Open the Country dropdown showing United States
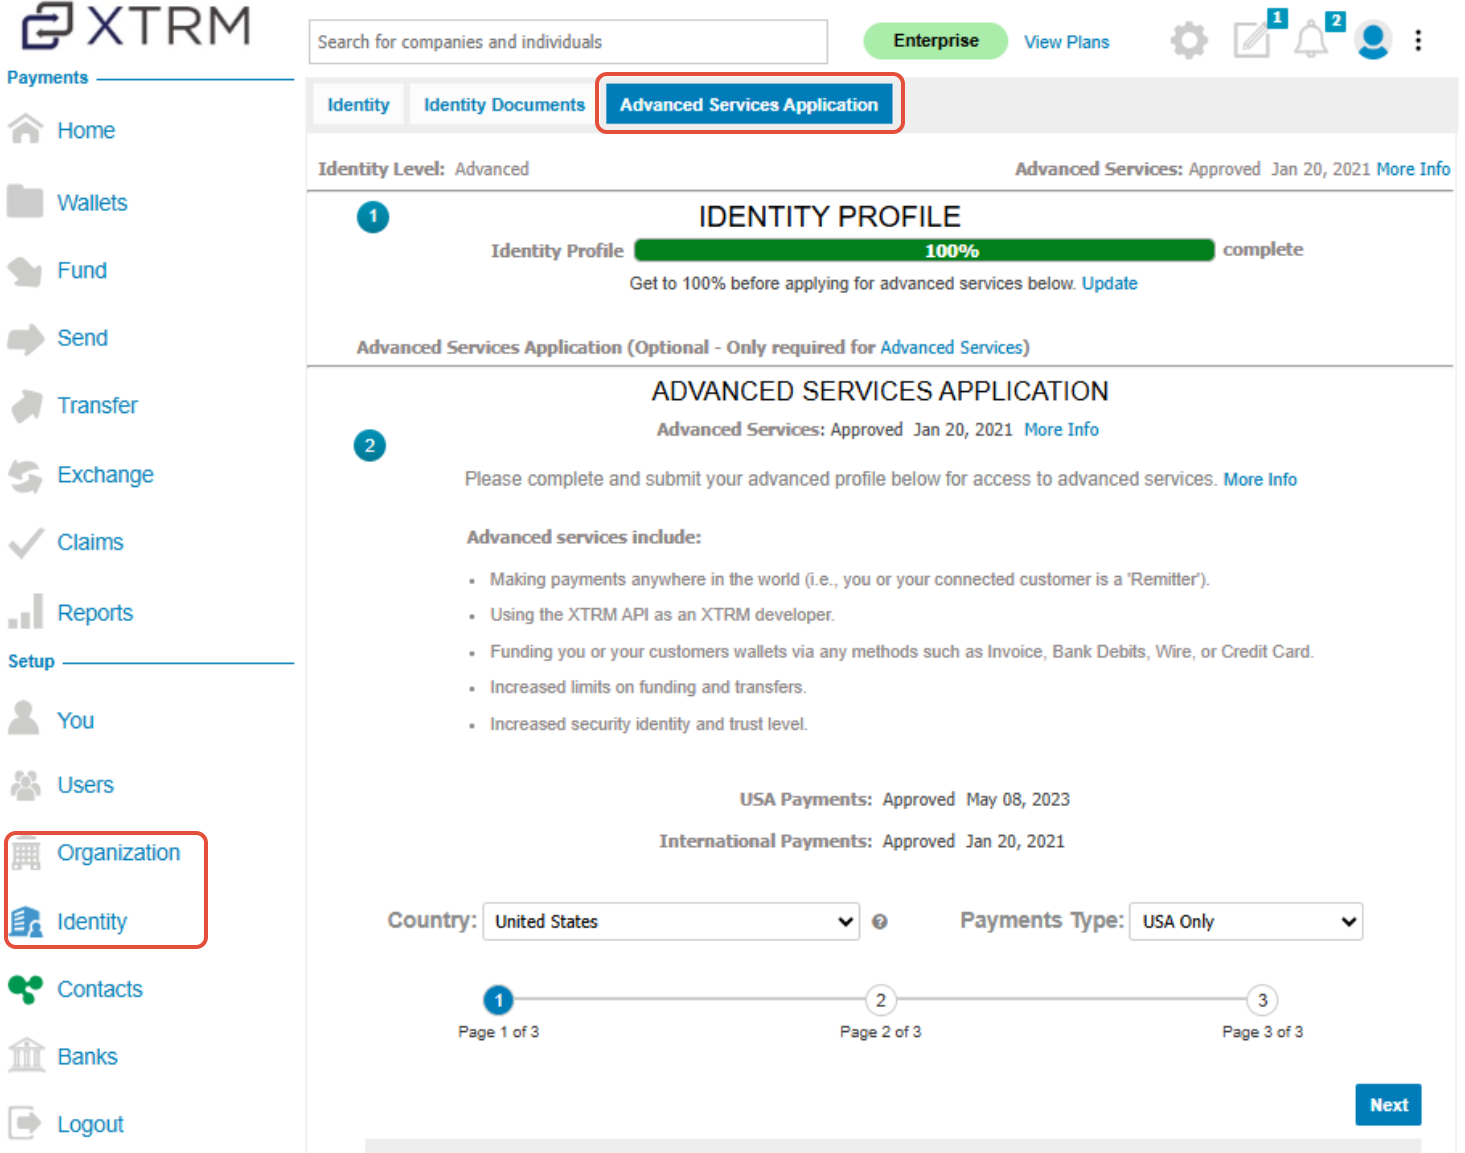 pyautogui.click(x=671, y=921)
